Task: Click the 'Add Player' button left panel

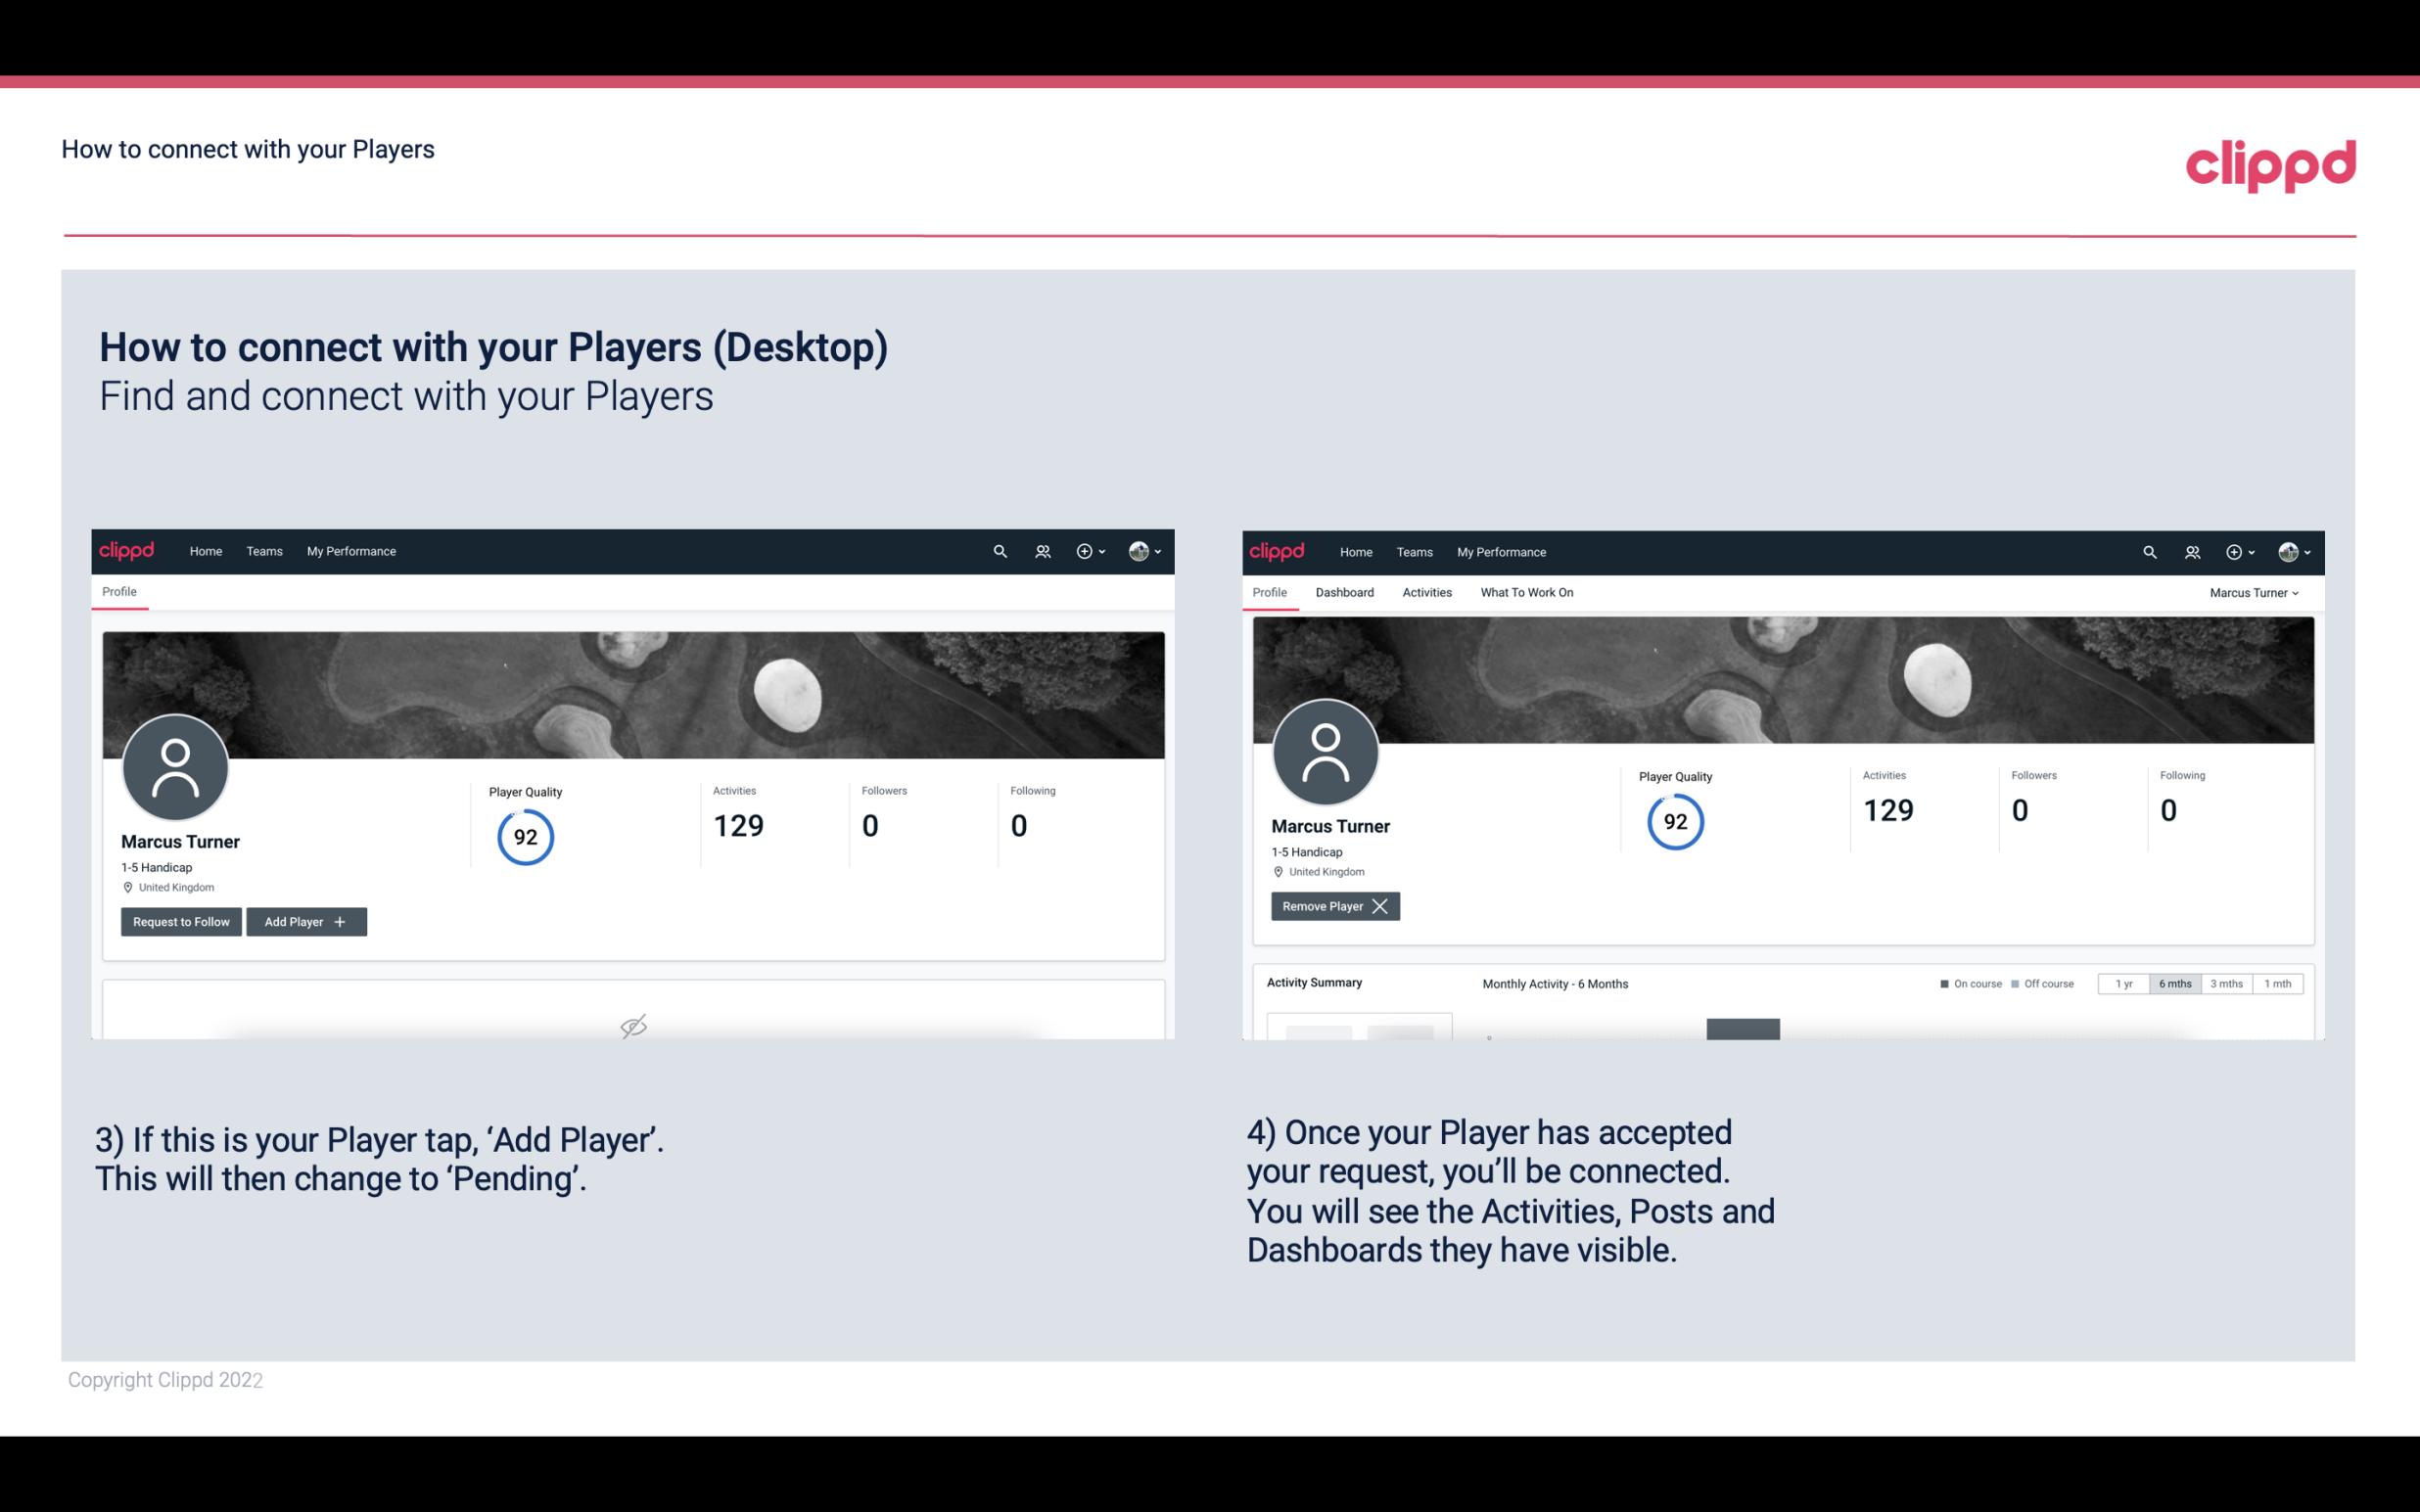Action: point(304,922)
